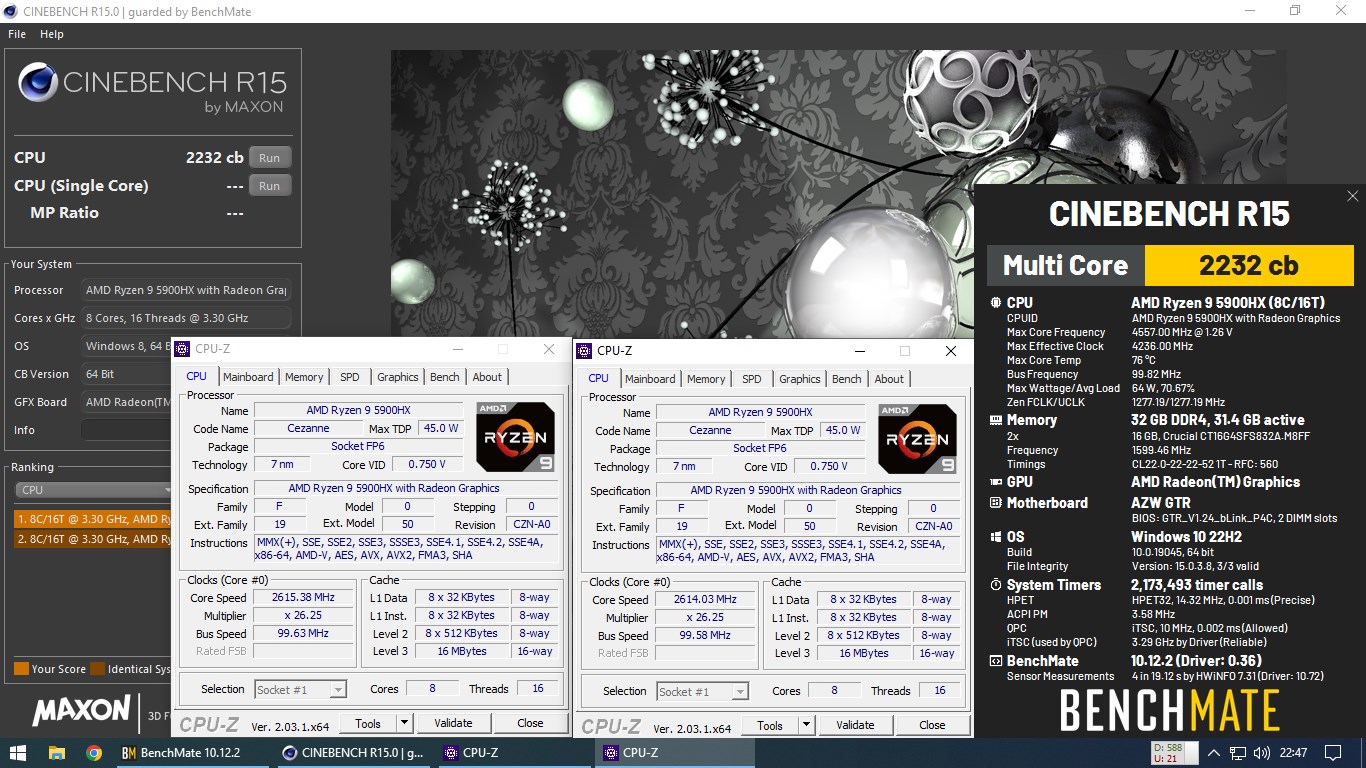The height and width of the screenshot is (768, 1366).
Task: Select CPU tab in left CPU-Z window
Action: [196, 376]
